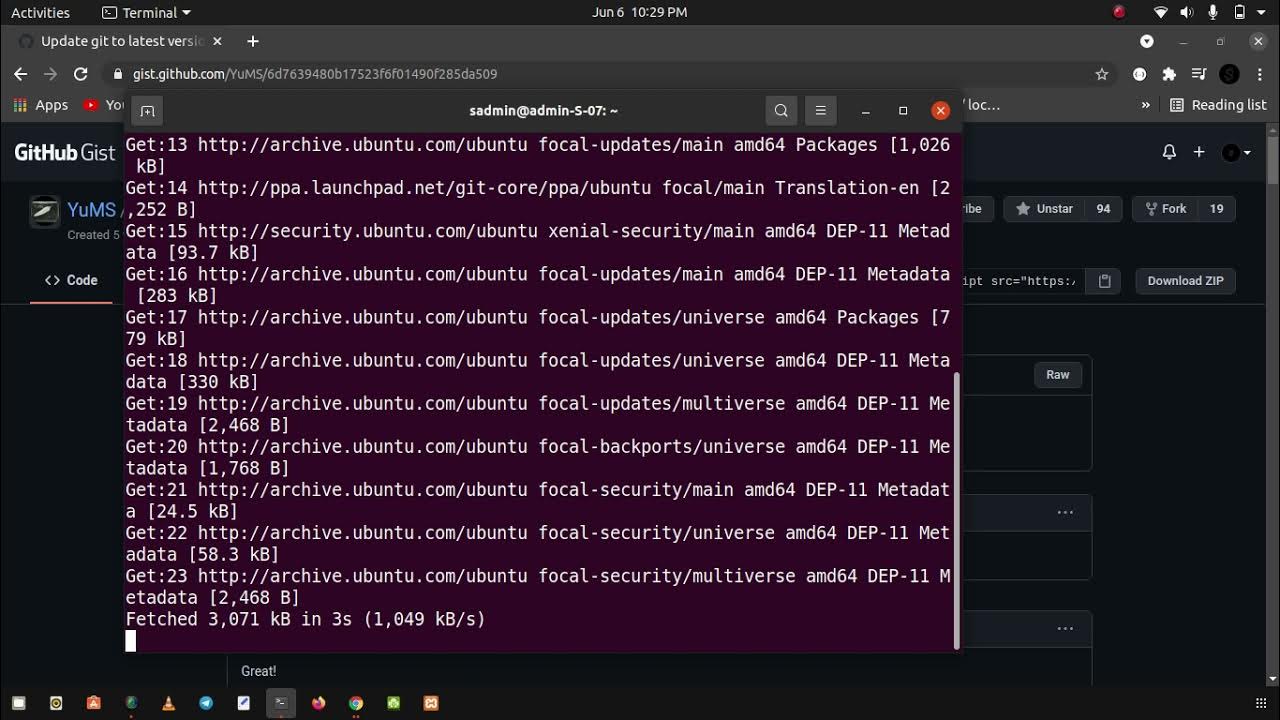Screen dimensions: 1280x720
Task: Download ZIP of the gist
Action: (x=1185, y=281)
